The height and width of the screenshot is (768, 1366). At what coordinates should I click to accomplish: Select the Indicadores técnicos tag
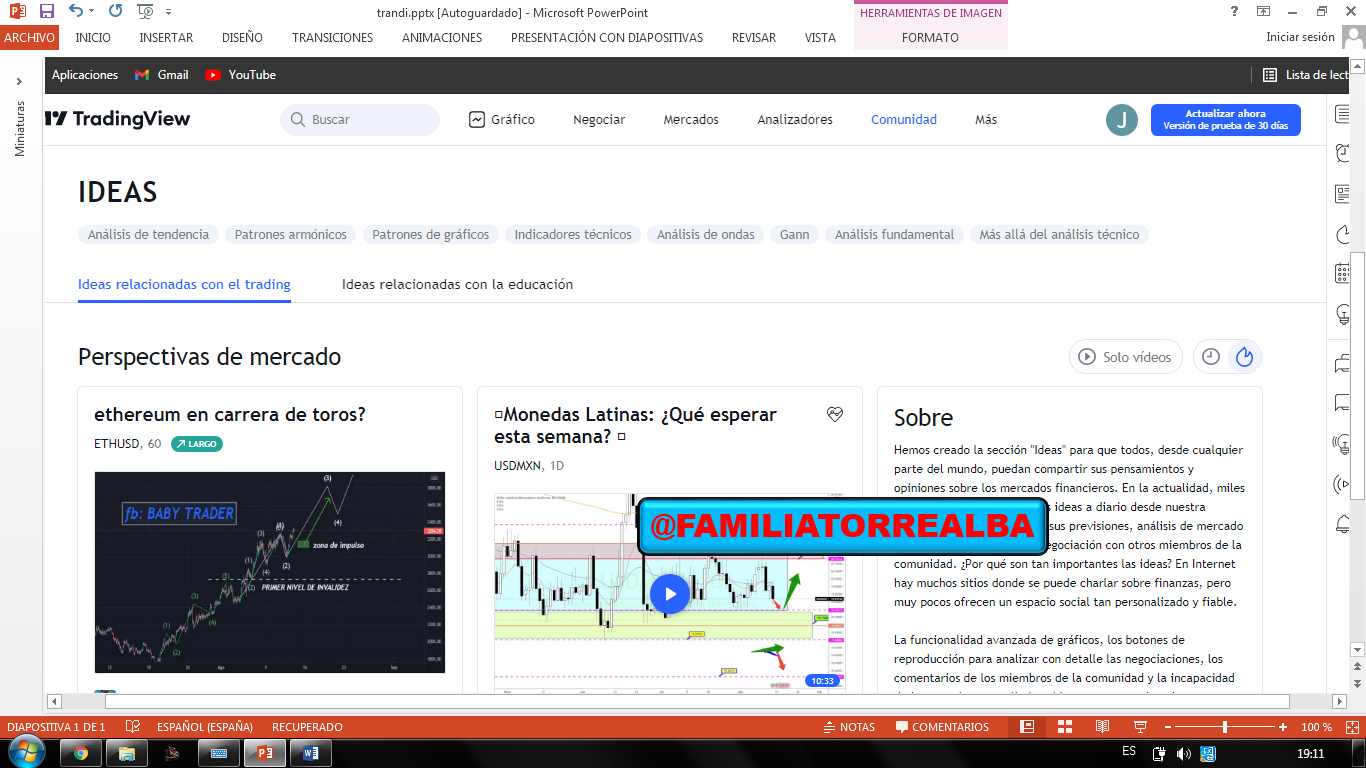click(573, 235)
